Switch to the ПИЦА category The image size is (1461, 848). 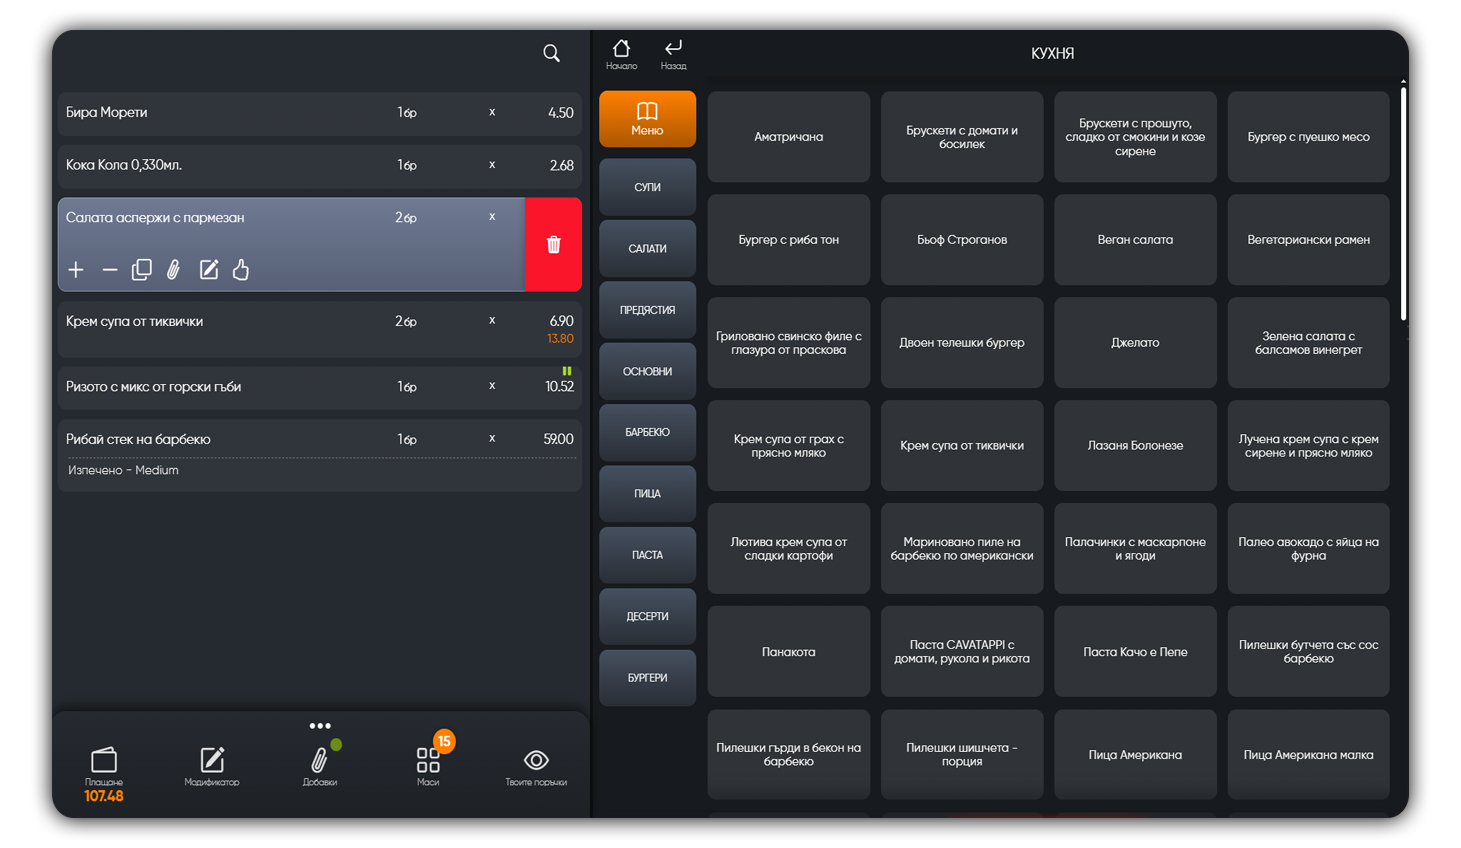(x=647, y=494)
